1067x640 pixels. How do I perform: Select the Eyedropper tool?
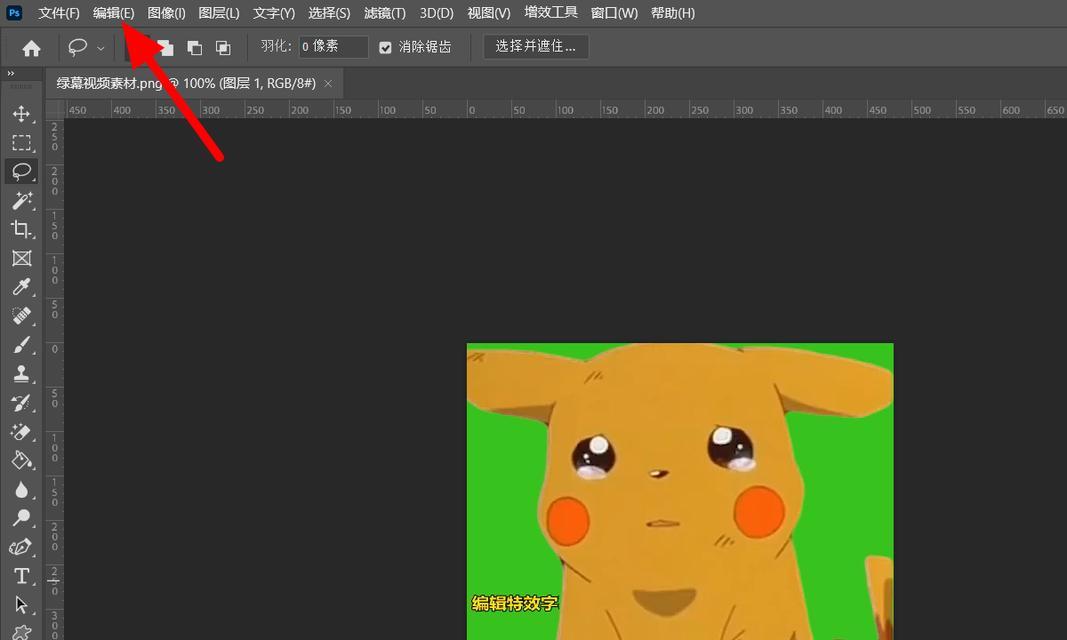click(x=21, y=287)
